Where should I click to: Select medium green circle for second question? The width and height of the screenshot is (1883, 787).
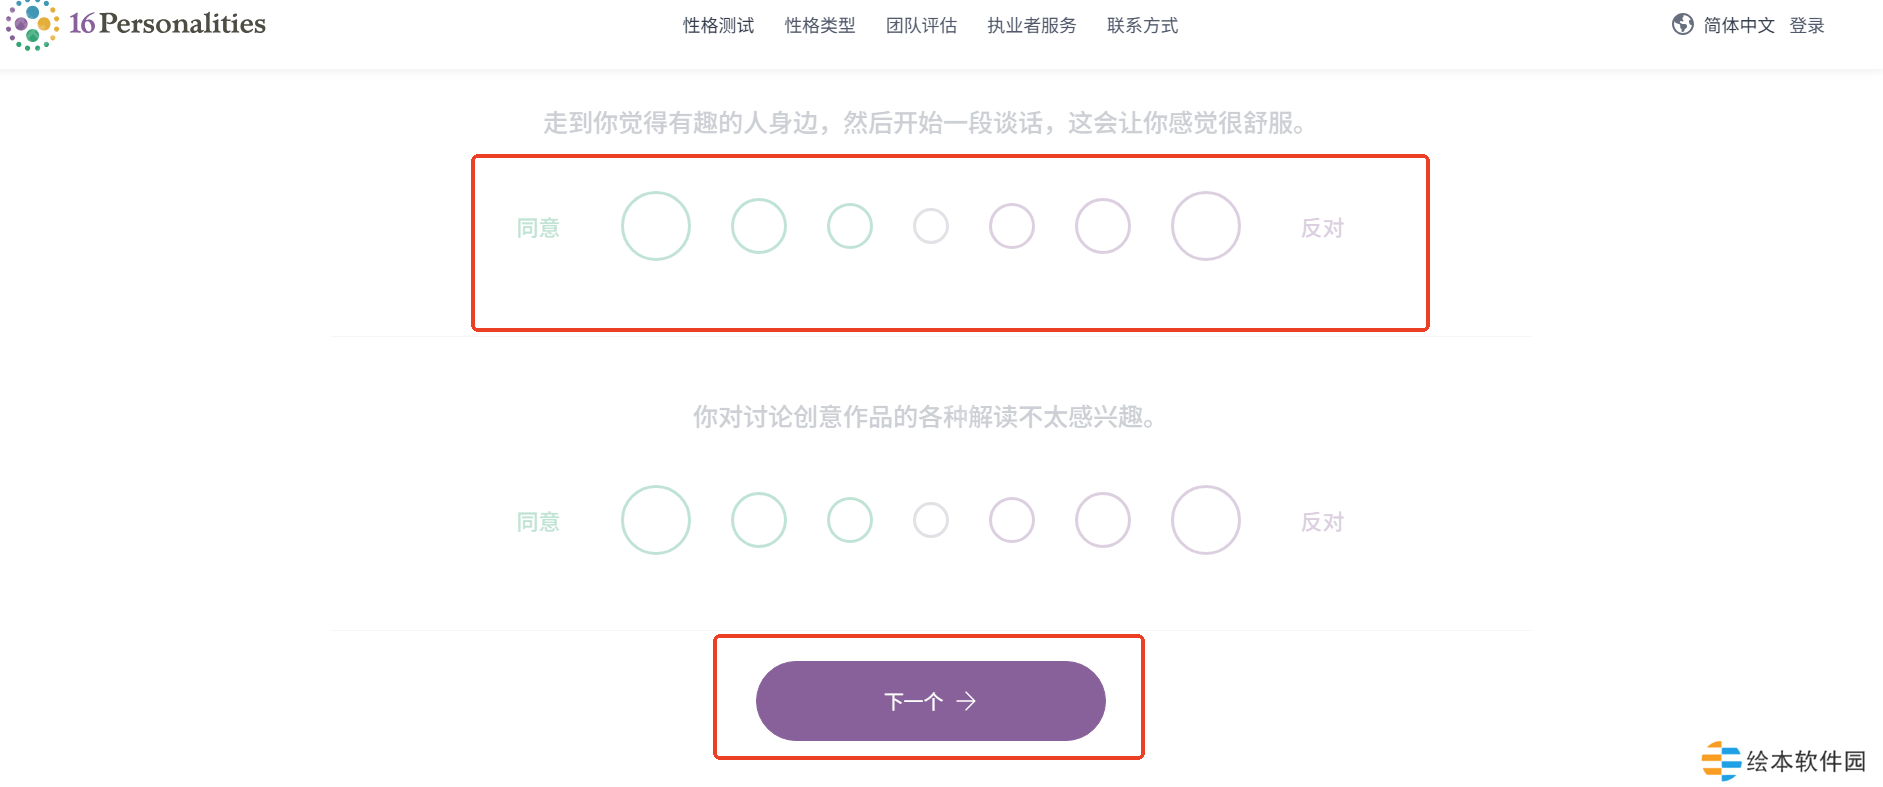tap(759, 520)
